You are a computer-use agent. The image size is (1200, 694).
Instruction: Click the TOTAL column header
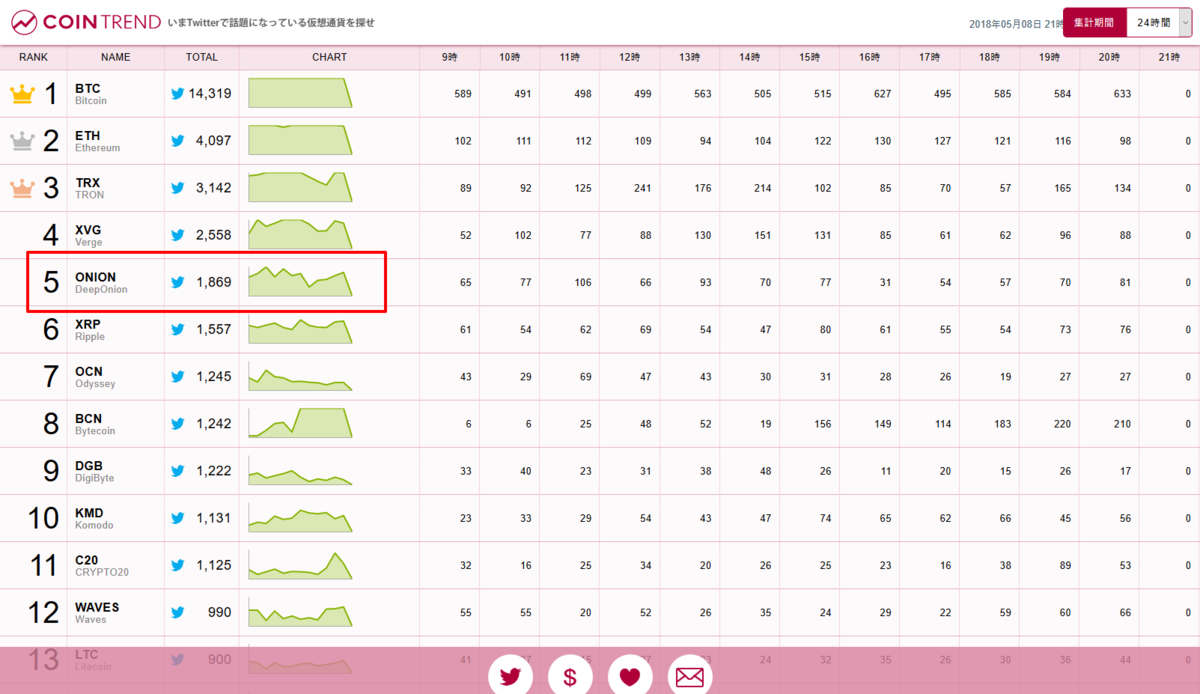202,57
